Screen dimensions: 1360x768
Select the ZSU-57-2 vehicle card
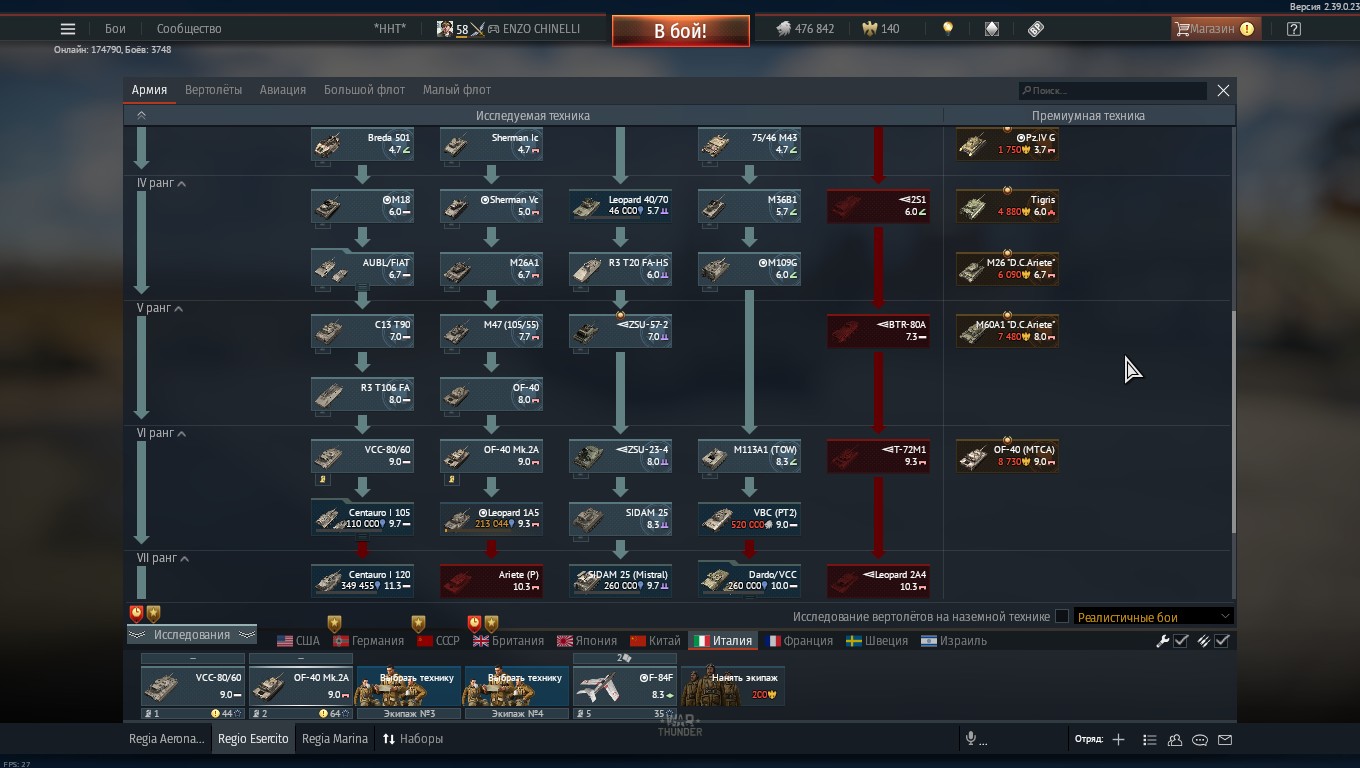point(620,331)
